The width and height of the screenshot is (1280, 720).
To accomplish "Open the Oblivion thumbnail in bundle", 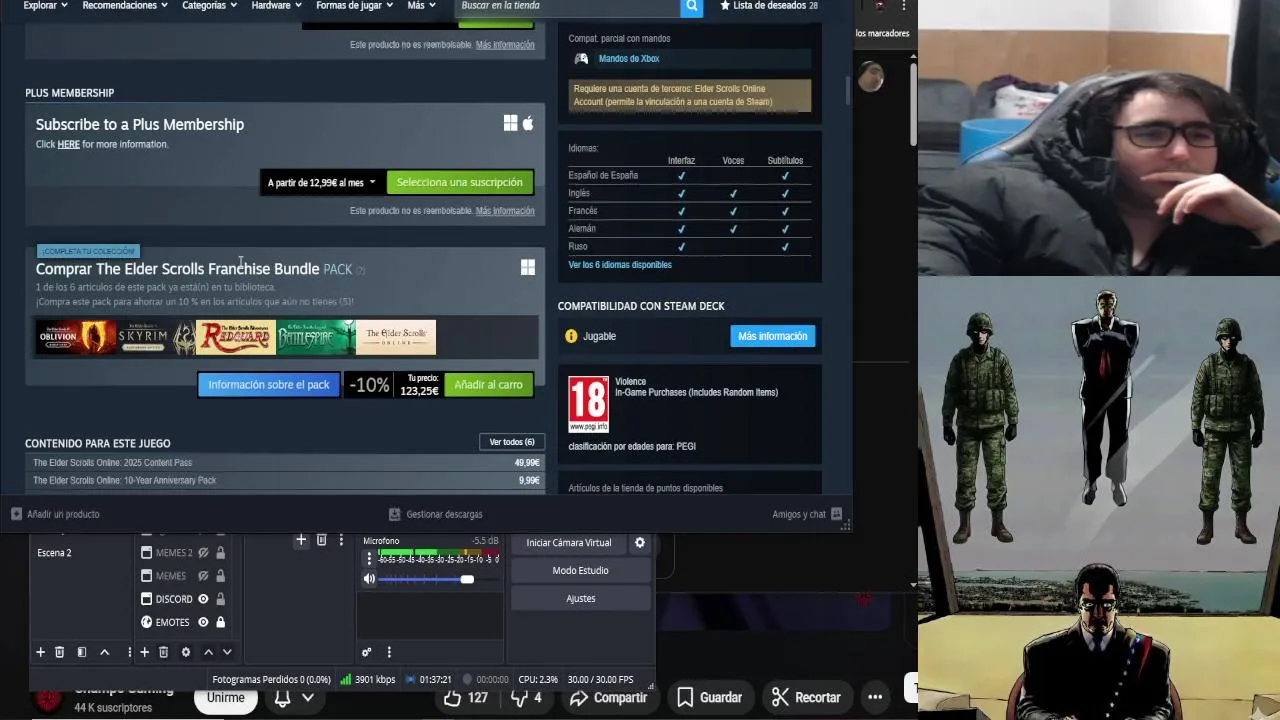I will [77, 337].
